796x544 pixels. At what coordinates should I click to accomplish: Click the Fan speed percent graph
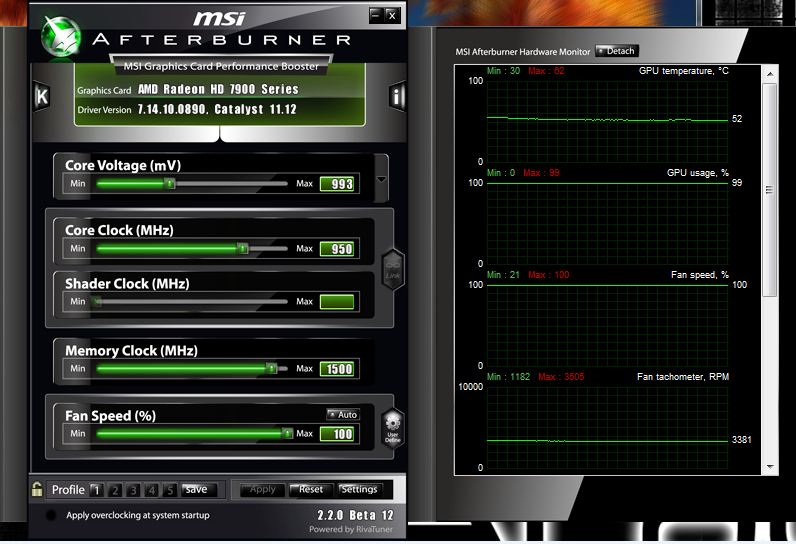[x=607, y=325]
